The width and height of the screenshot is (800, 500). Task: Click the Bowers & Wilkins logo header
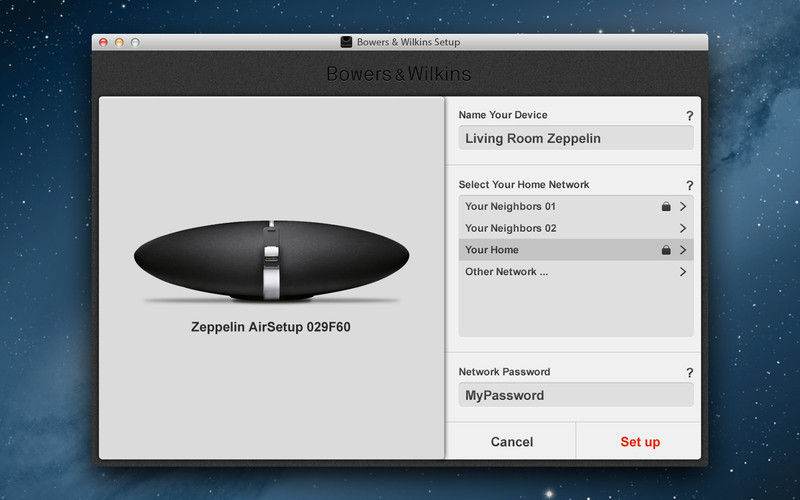point(398,74)
